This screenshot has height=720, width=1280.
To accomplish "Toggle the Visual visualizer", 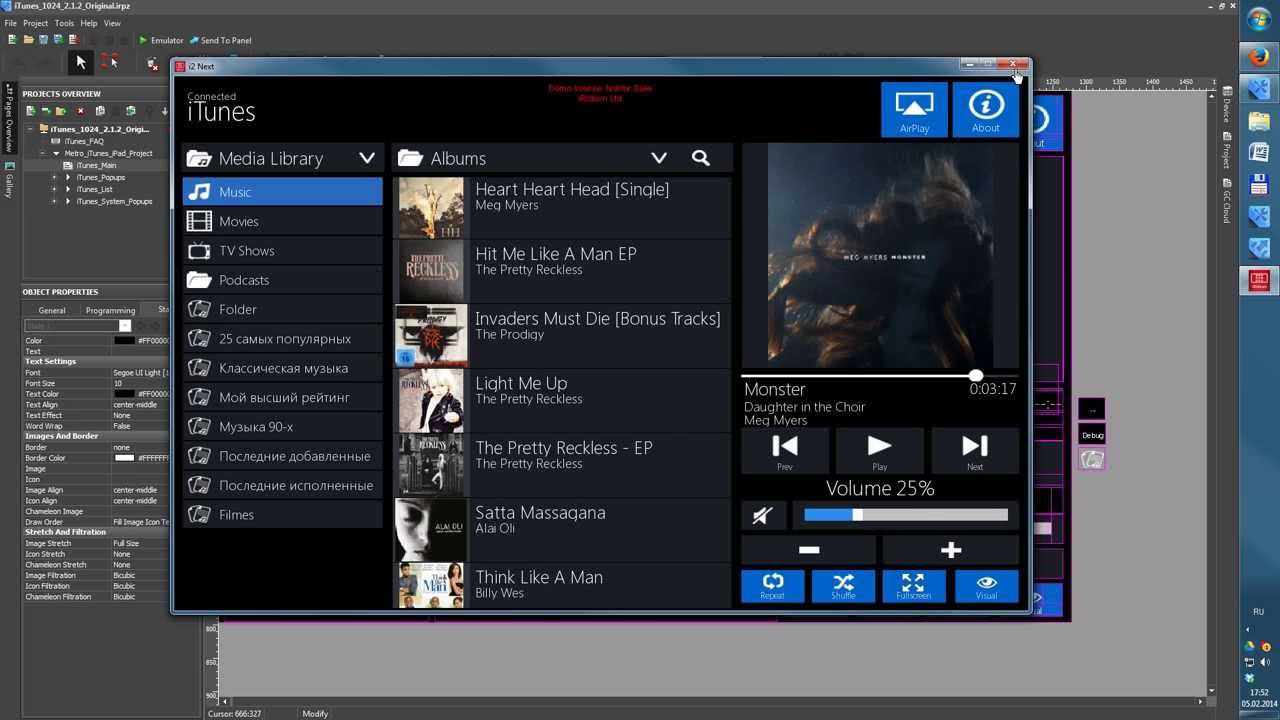I will click(987, 586).
